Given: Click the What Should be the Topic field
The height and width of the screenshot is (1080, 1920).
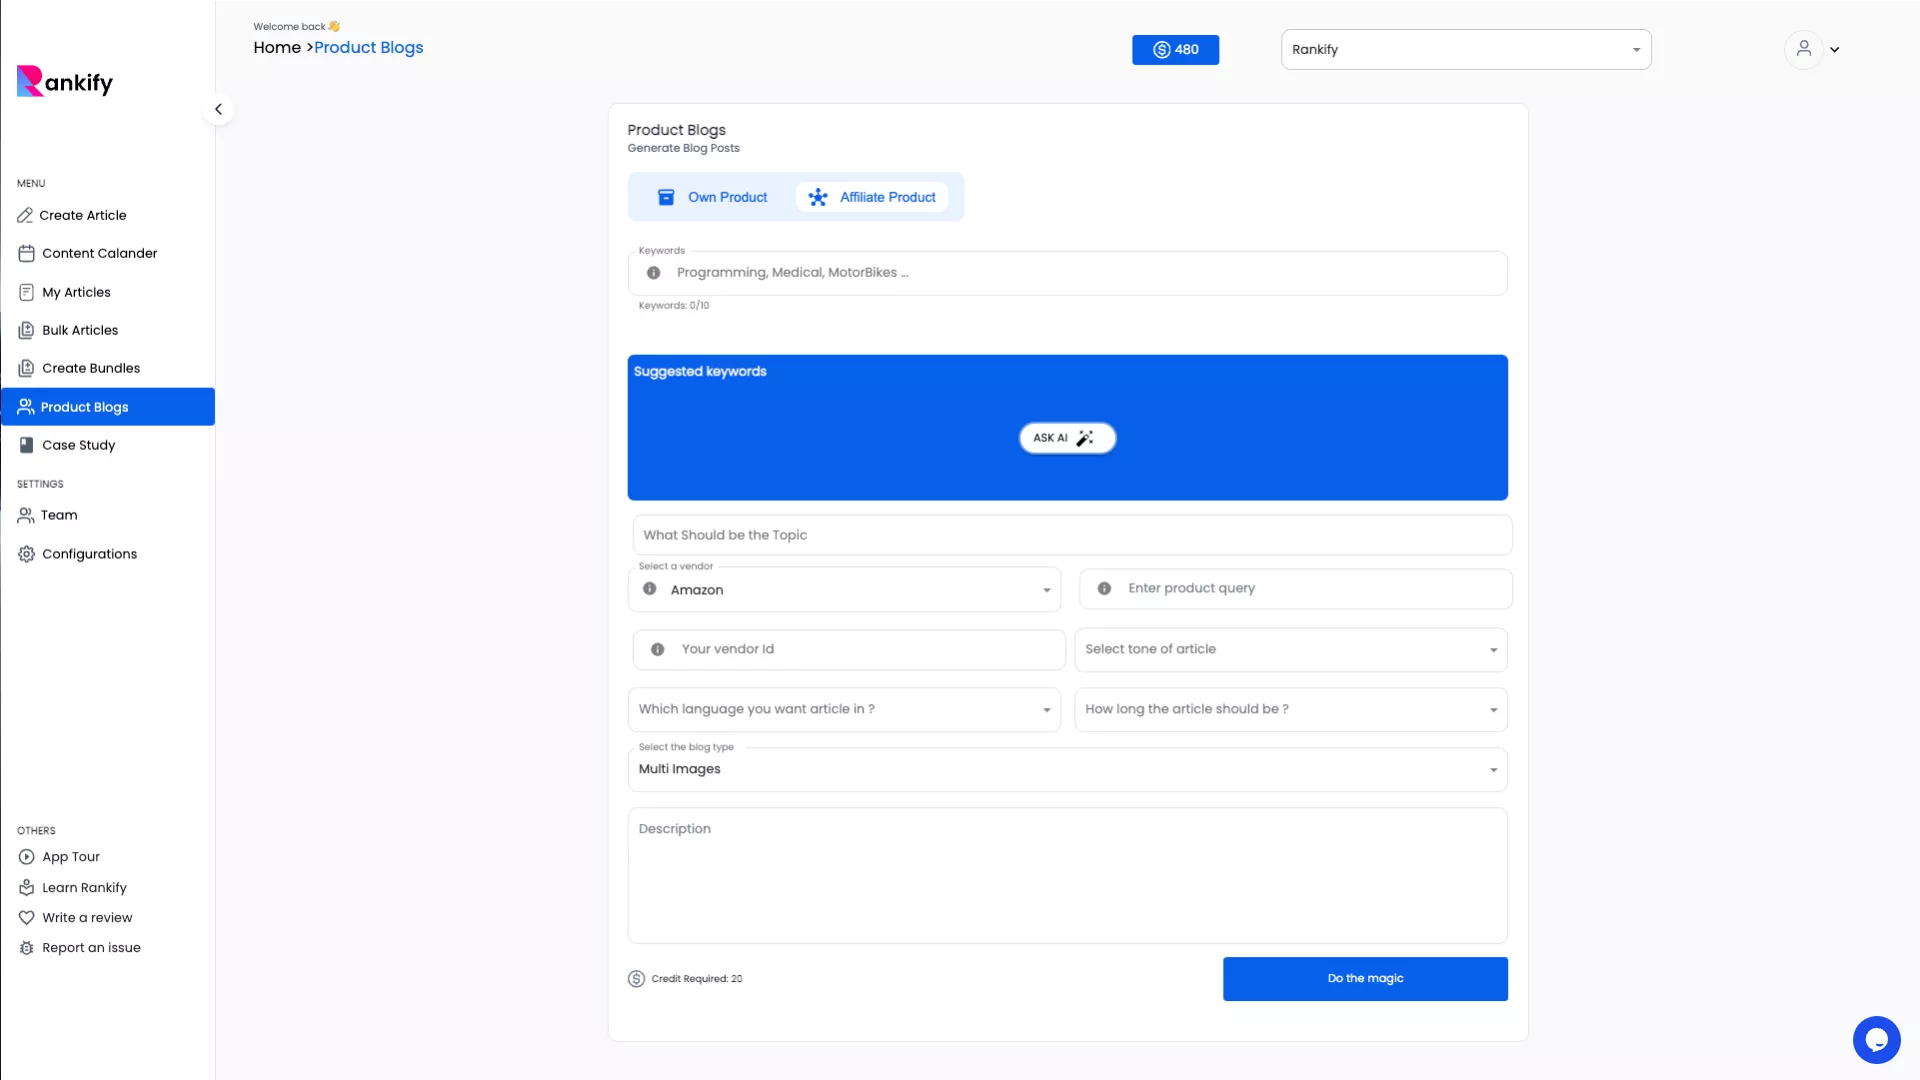Looking at the screenshot, I should (1072, 535).
